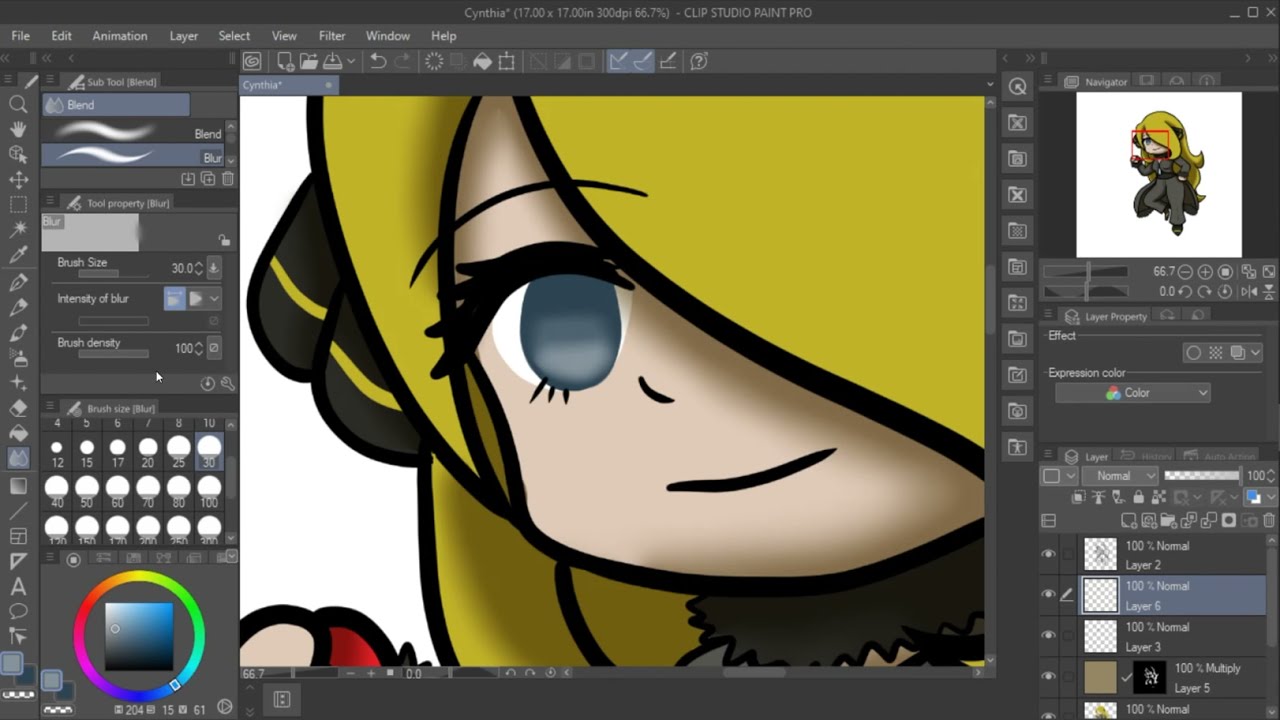Open the Animation menu
This screenshot has height=720, width=1280.
120,36
